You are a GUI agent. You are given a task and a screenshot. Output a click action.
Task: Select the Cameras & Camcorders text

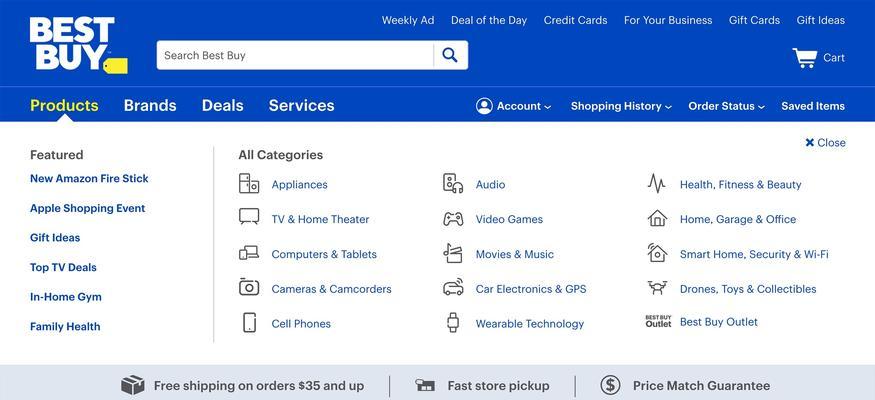coord(331,289)
